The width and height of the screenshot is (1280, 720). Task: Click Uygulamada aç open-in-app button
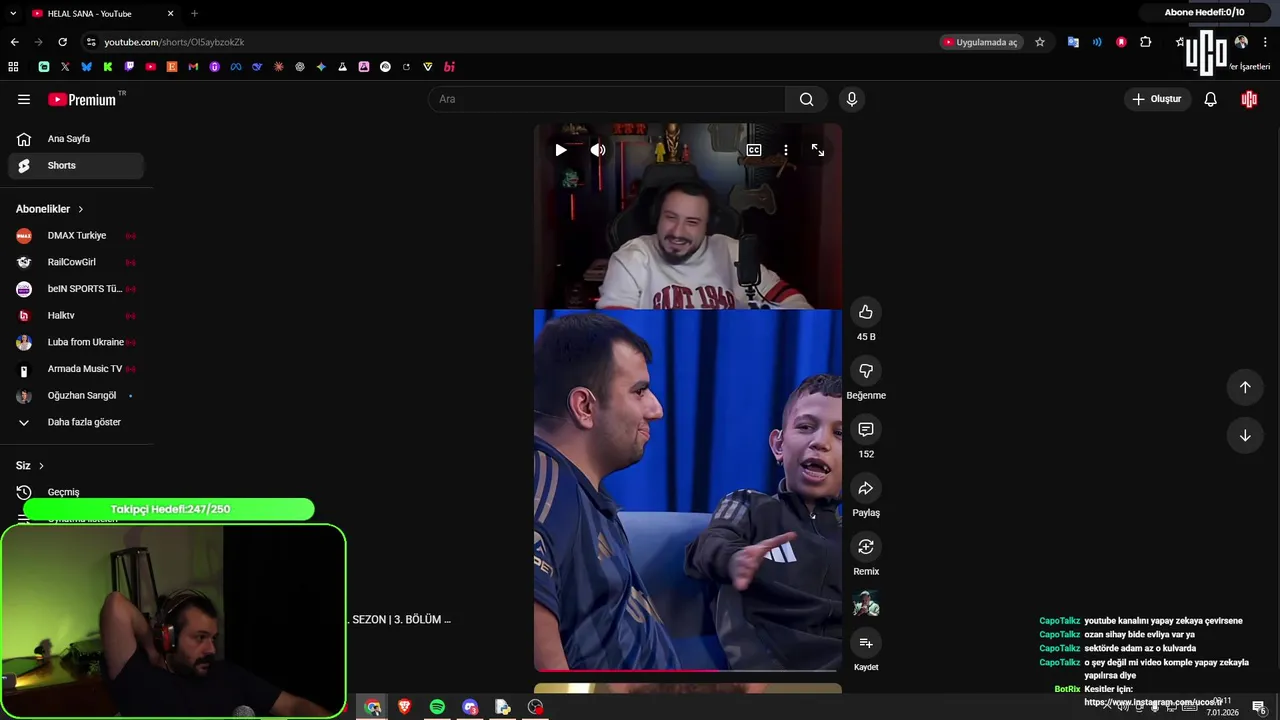tap(981, 42)
